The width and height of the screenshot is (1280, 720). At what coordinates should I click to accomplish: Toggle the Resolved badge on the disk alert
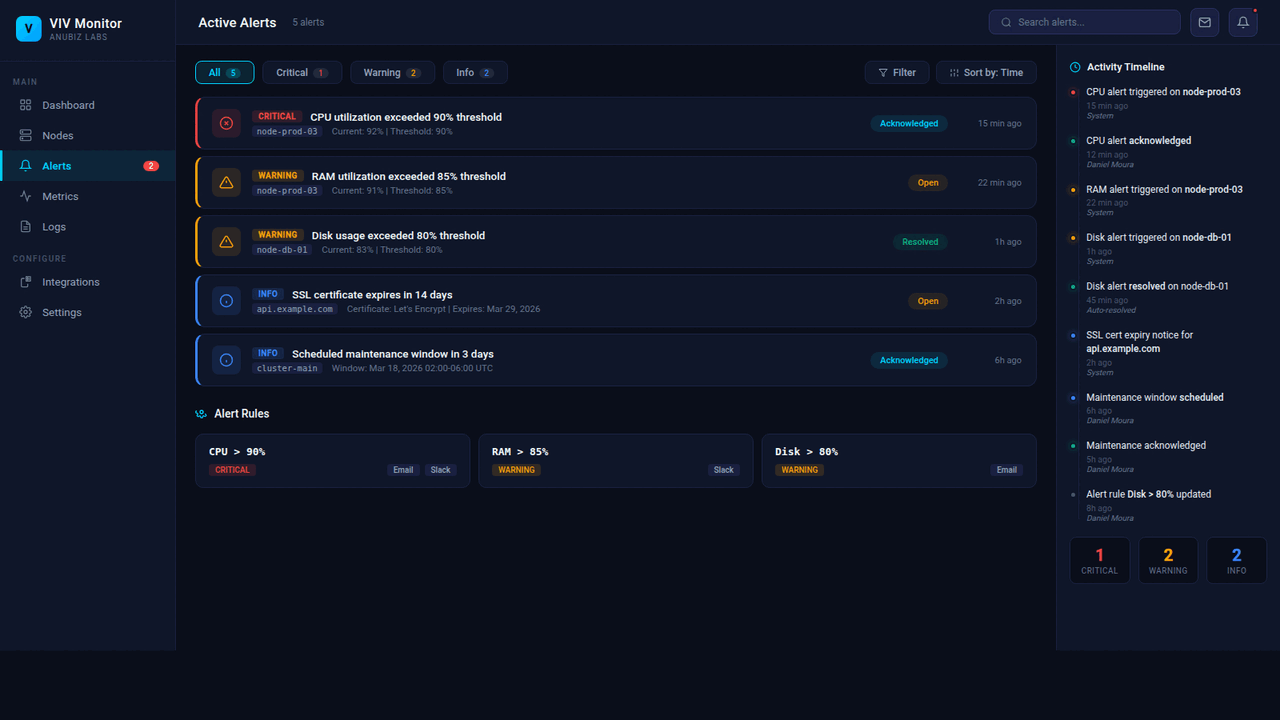click(x=919, y=241)
